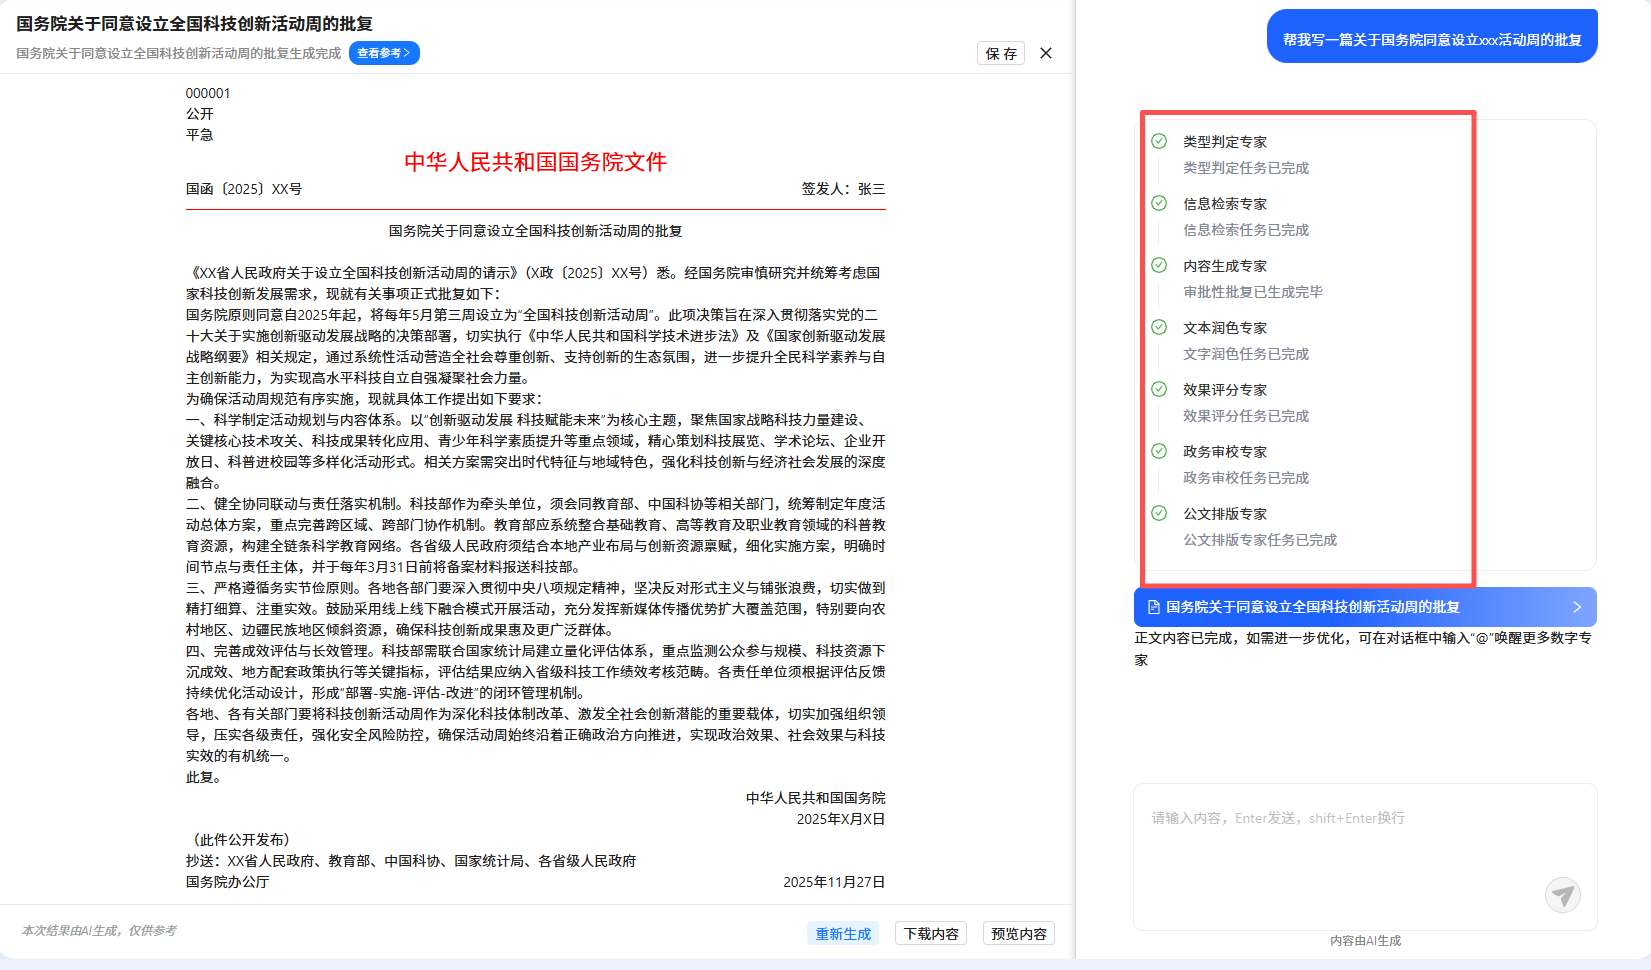Close the document editor panel

[x=1046, y=53]
